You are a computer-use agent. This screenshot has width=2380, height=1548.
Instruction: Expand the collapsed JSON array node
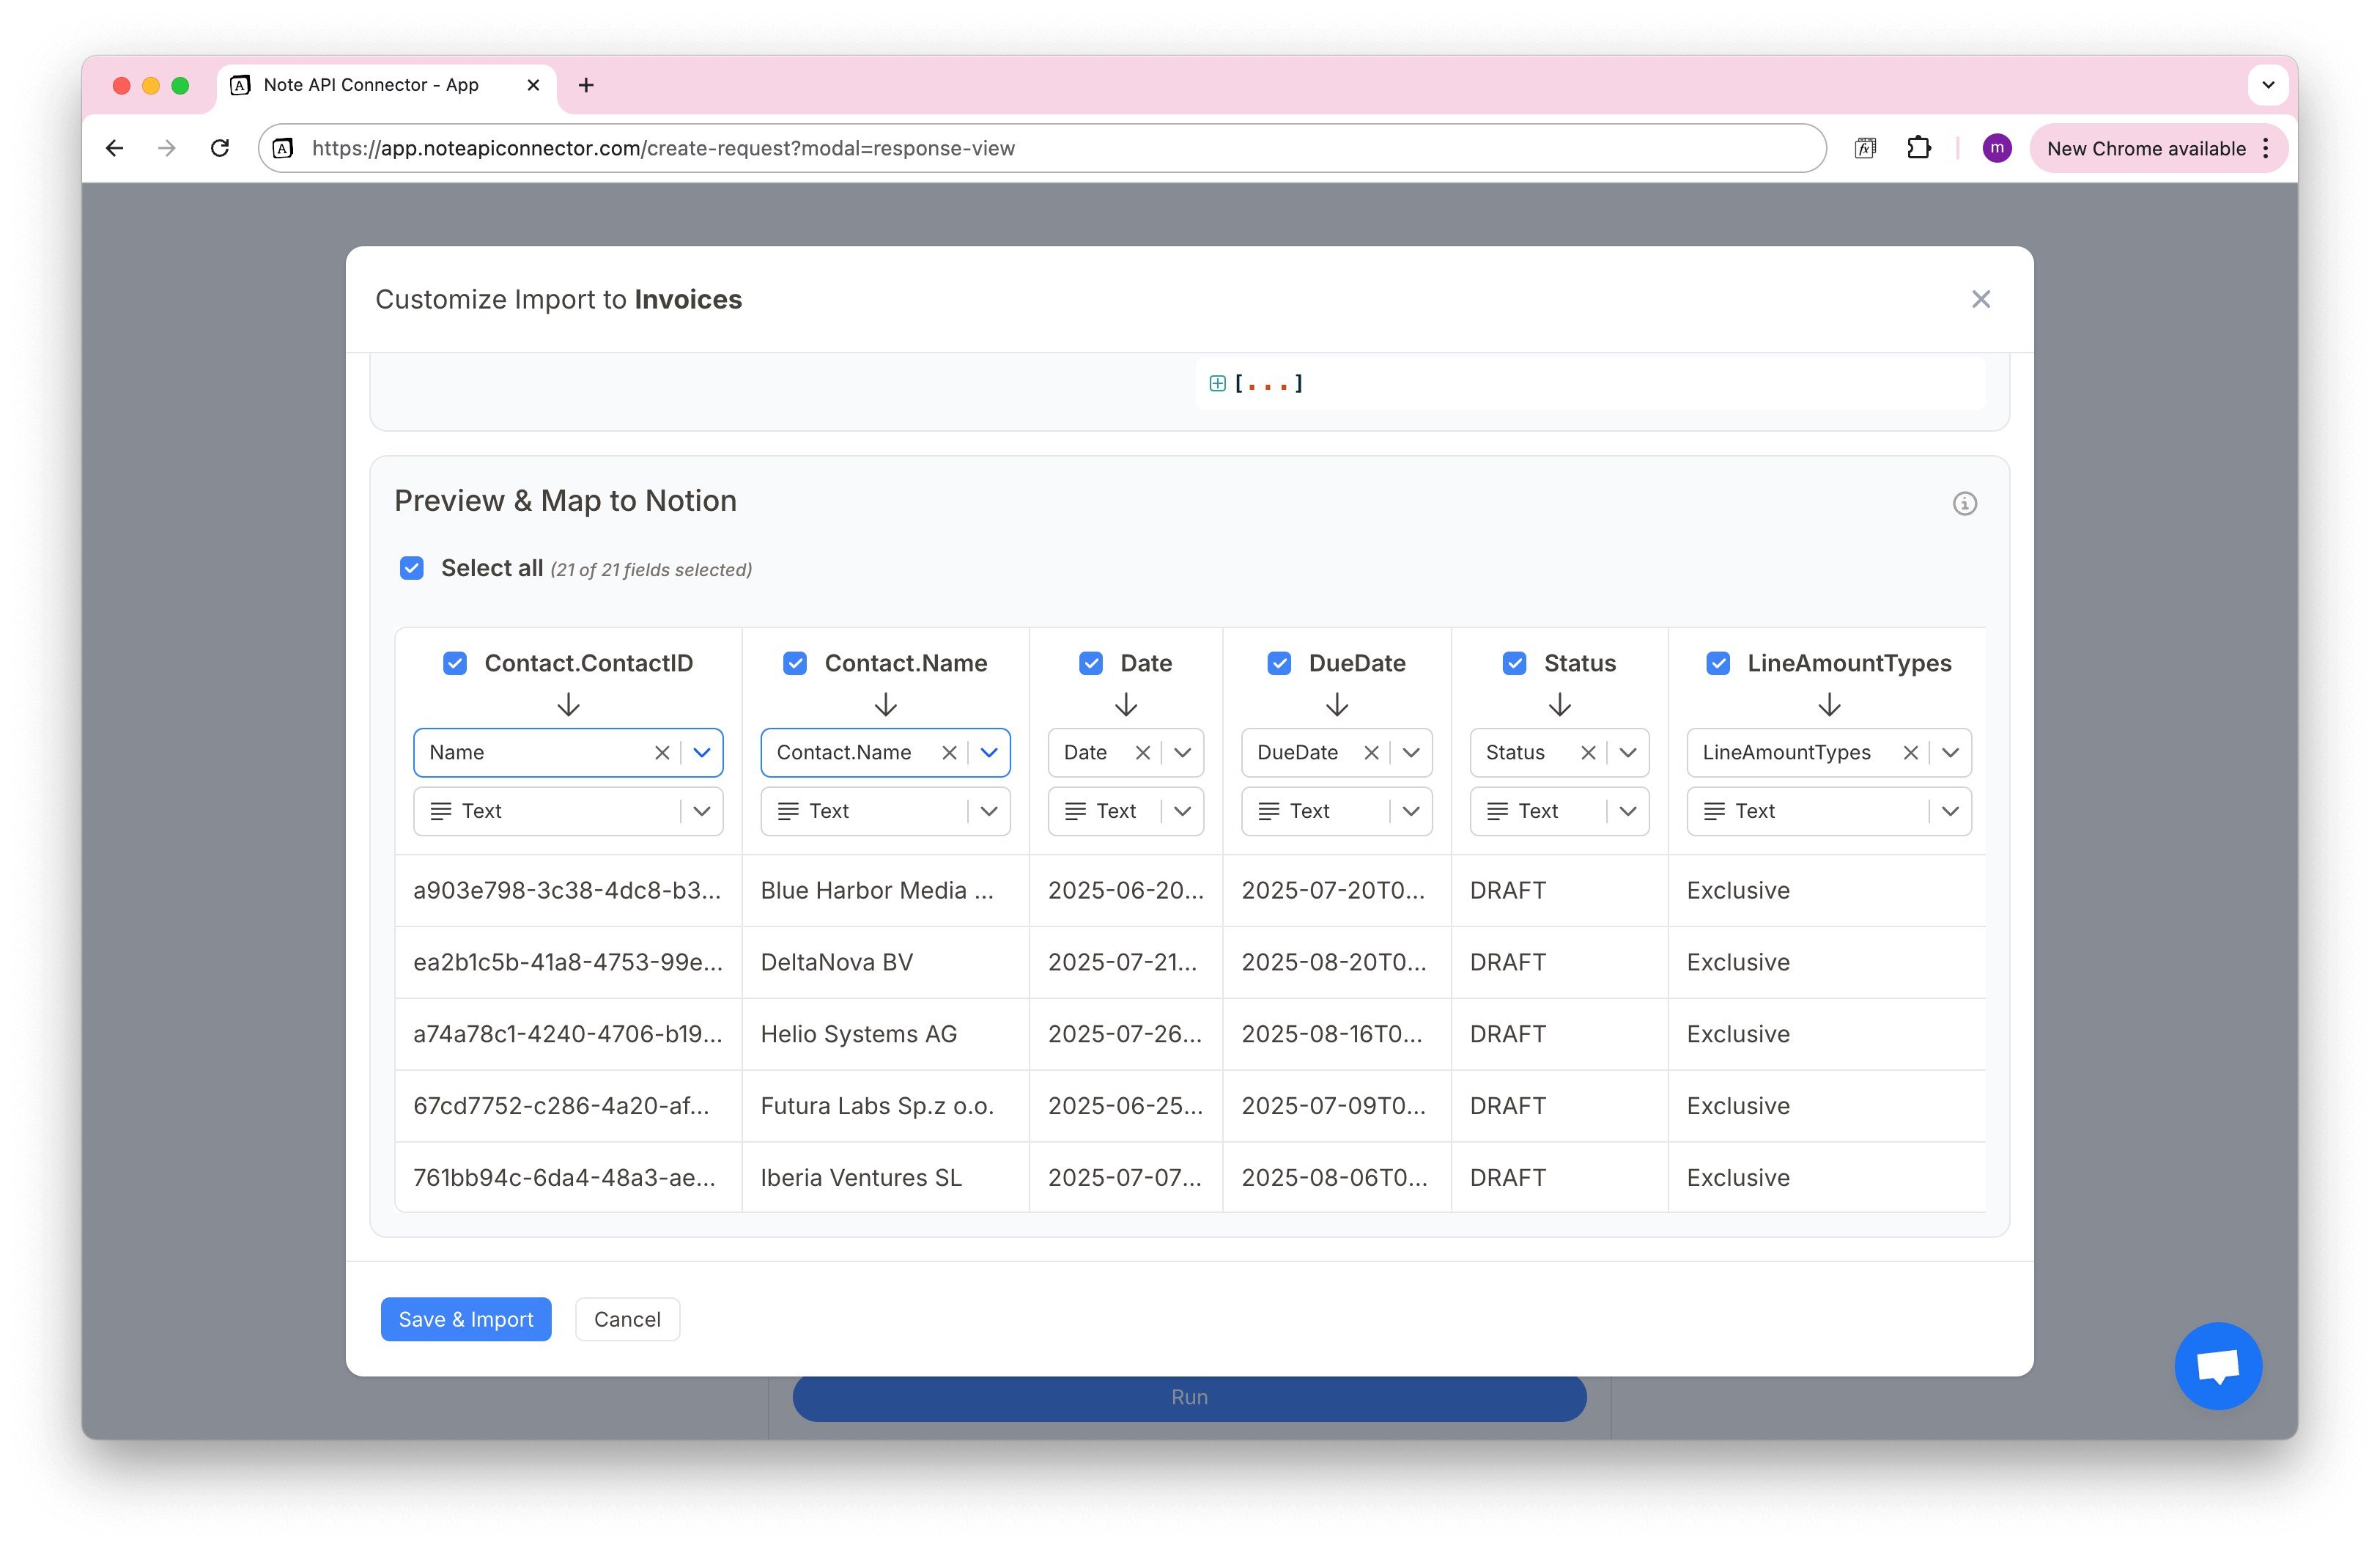(x=1217, y=383)
